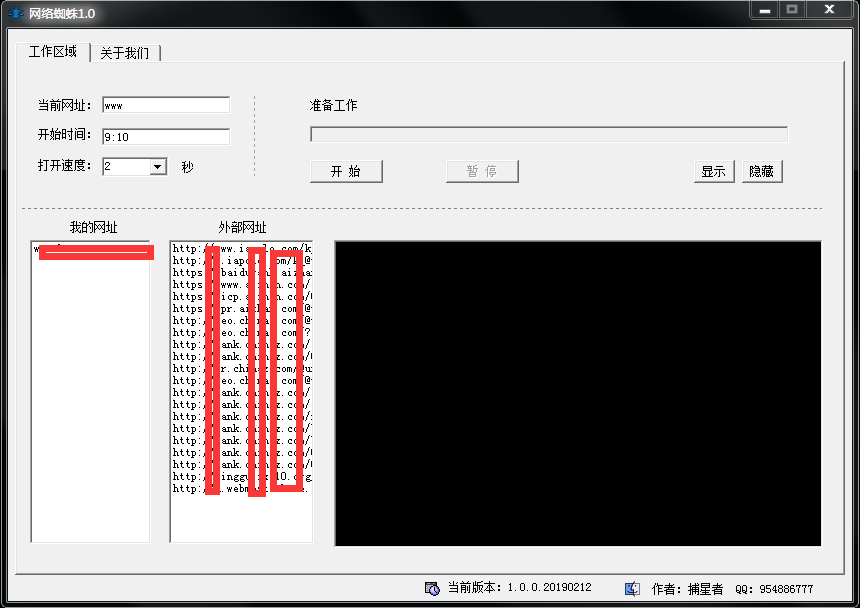Click the book icon beside 作者：捕星者
Viewport: 860px width, 608px height.
(632, 587)
